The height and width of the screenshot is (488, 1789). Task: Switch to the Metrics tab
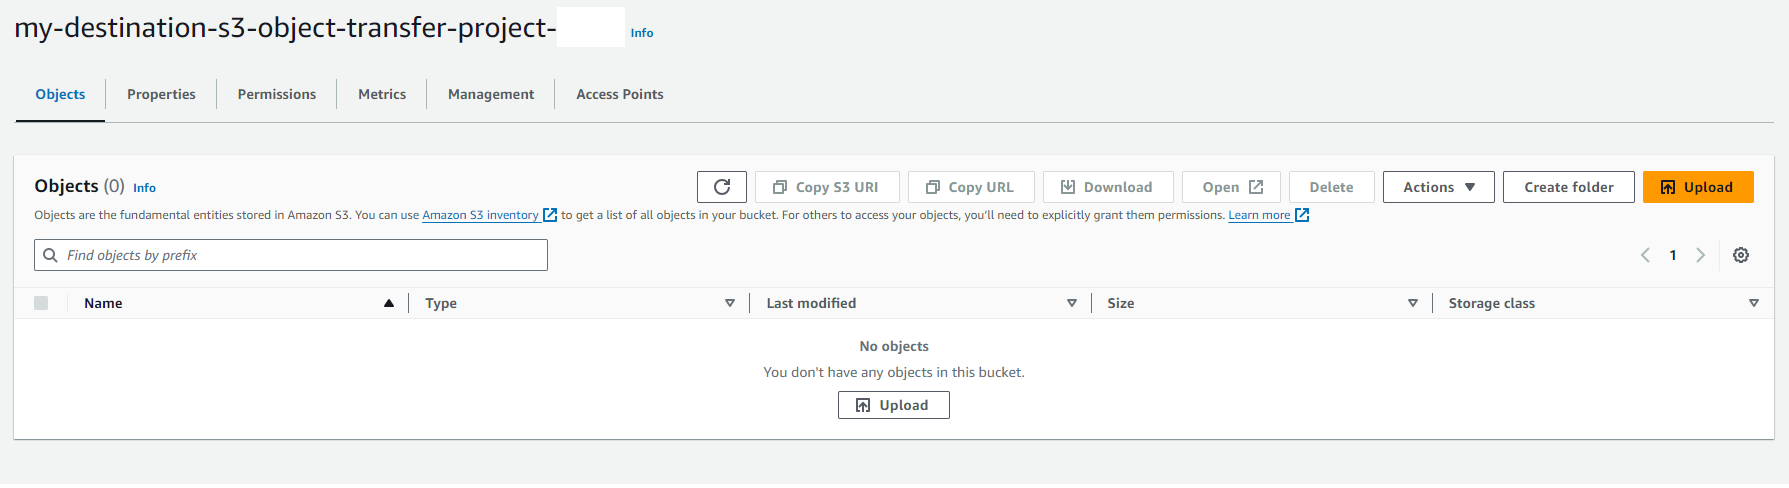point(382,94)
